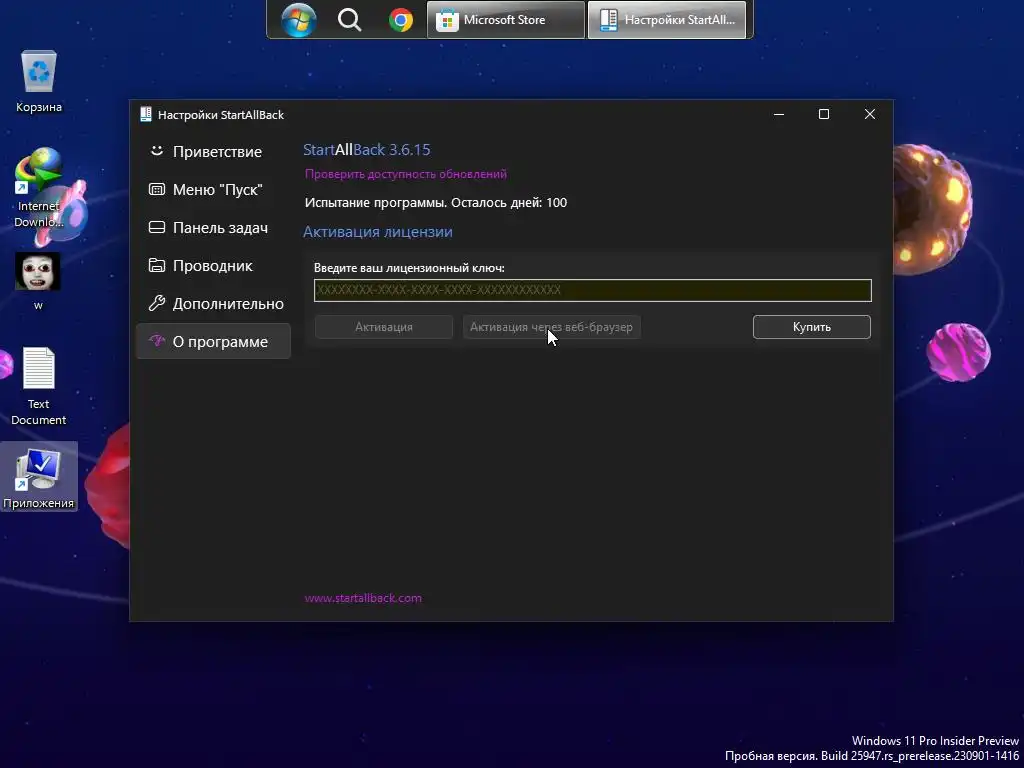Click the taskbar icon beside Панель задач
The height and width of the screenshot is (768, 1024).
(157, 227)
